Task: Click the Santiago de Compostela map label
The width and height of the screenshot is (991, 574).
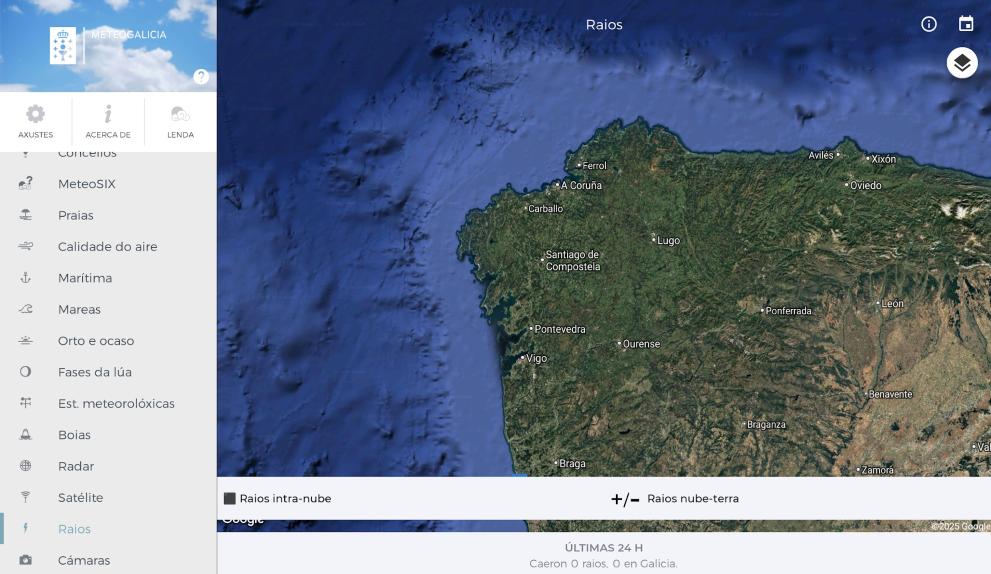Action: [x=573, y=260]
